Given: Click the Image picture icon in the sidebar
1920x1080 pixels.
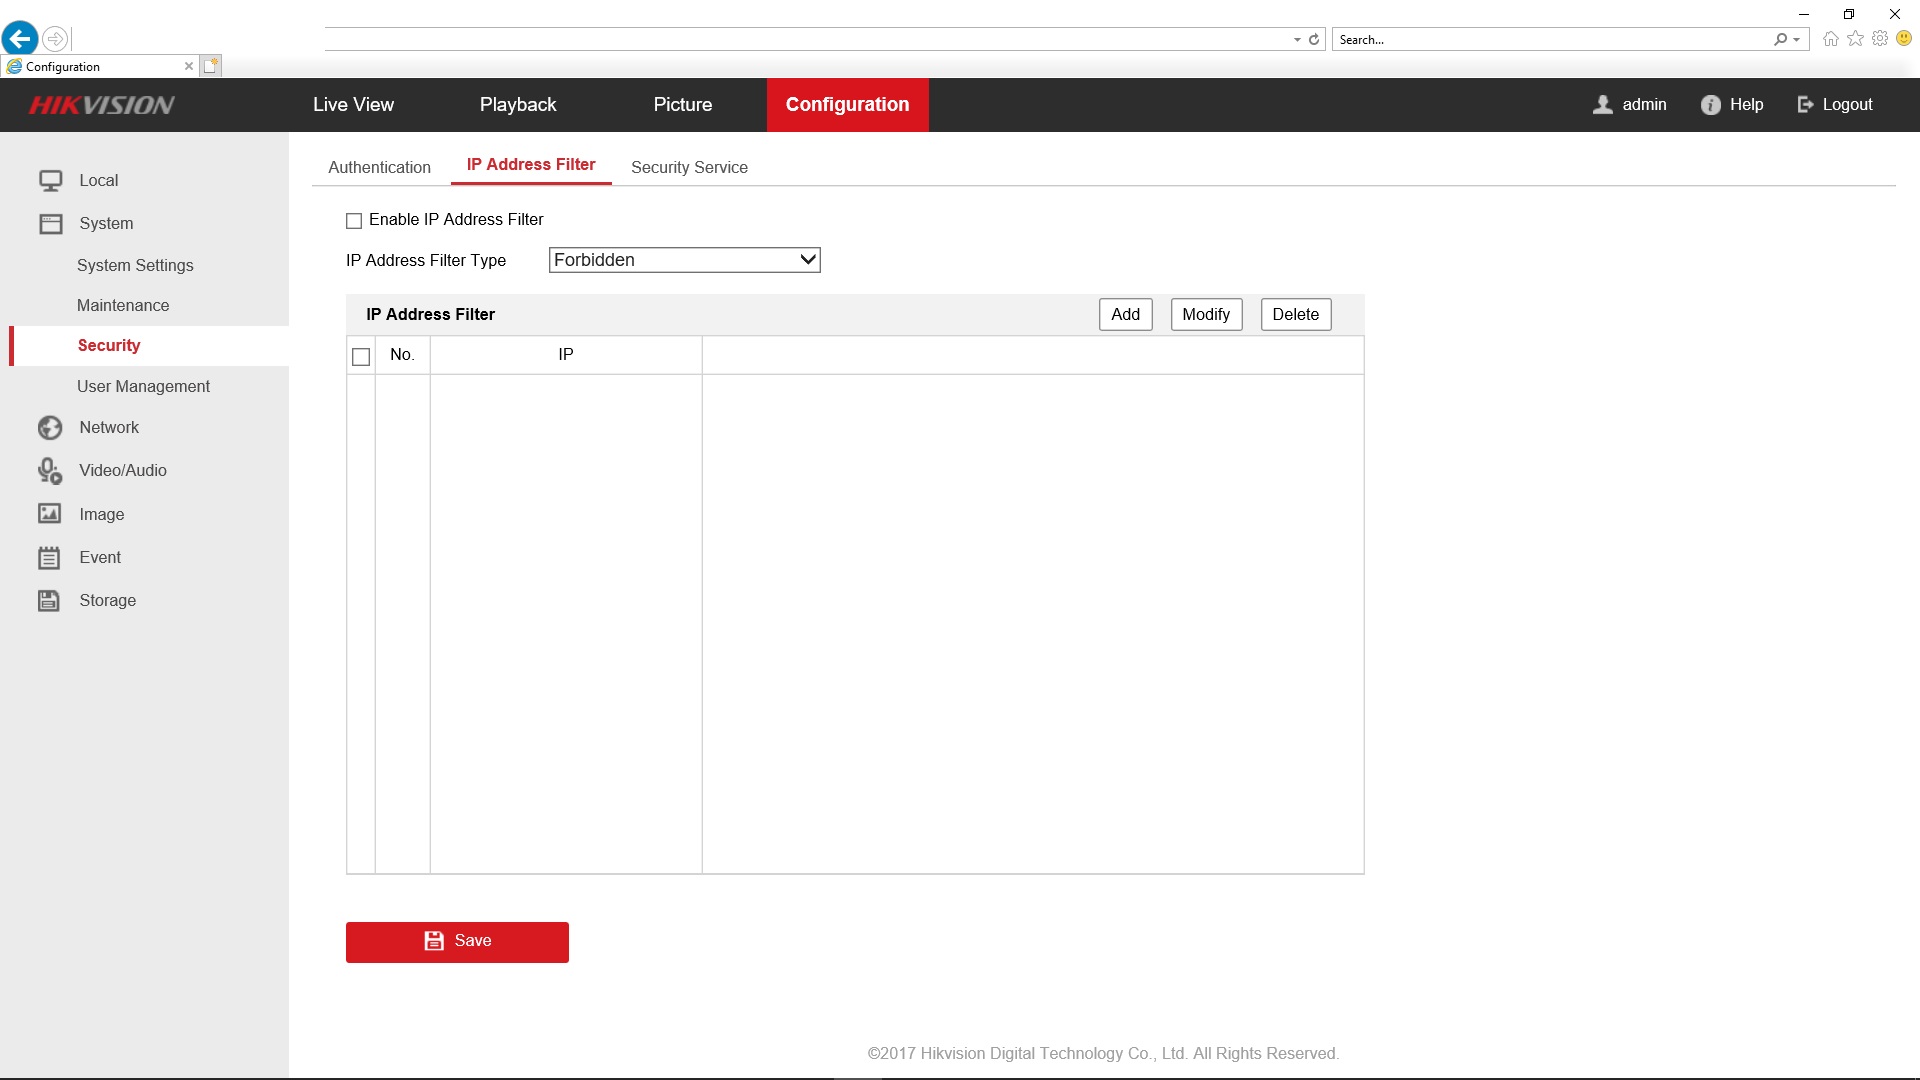Looking at the screenshot, I should 50,514.
